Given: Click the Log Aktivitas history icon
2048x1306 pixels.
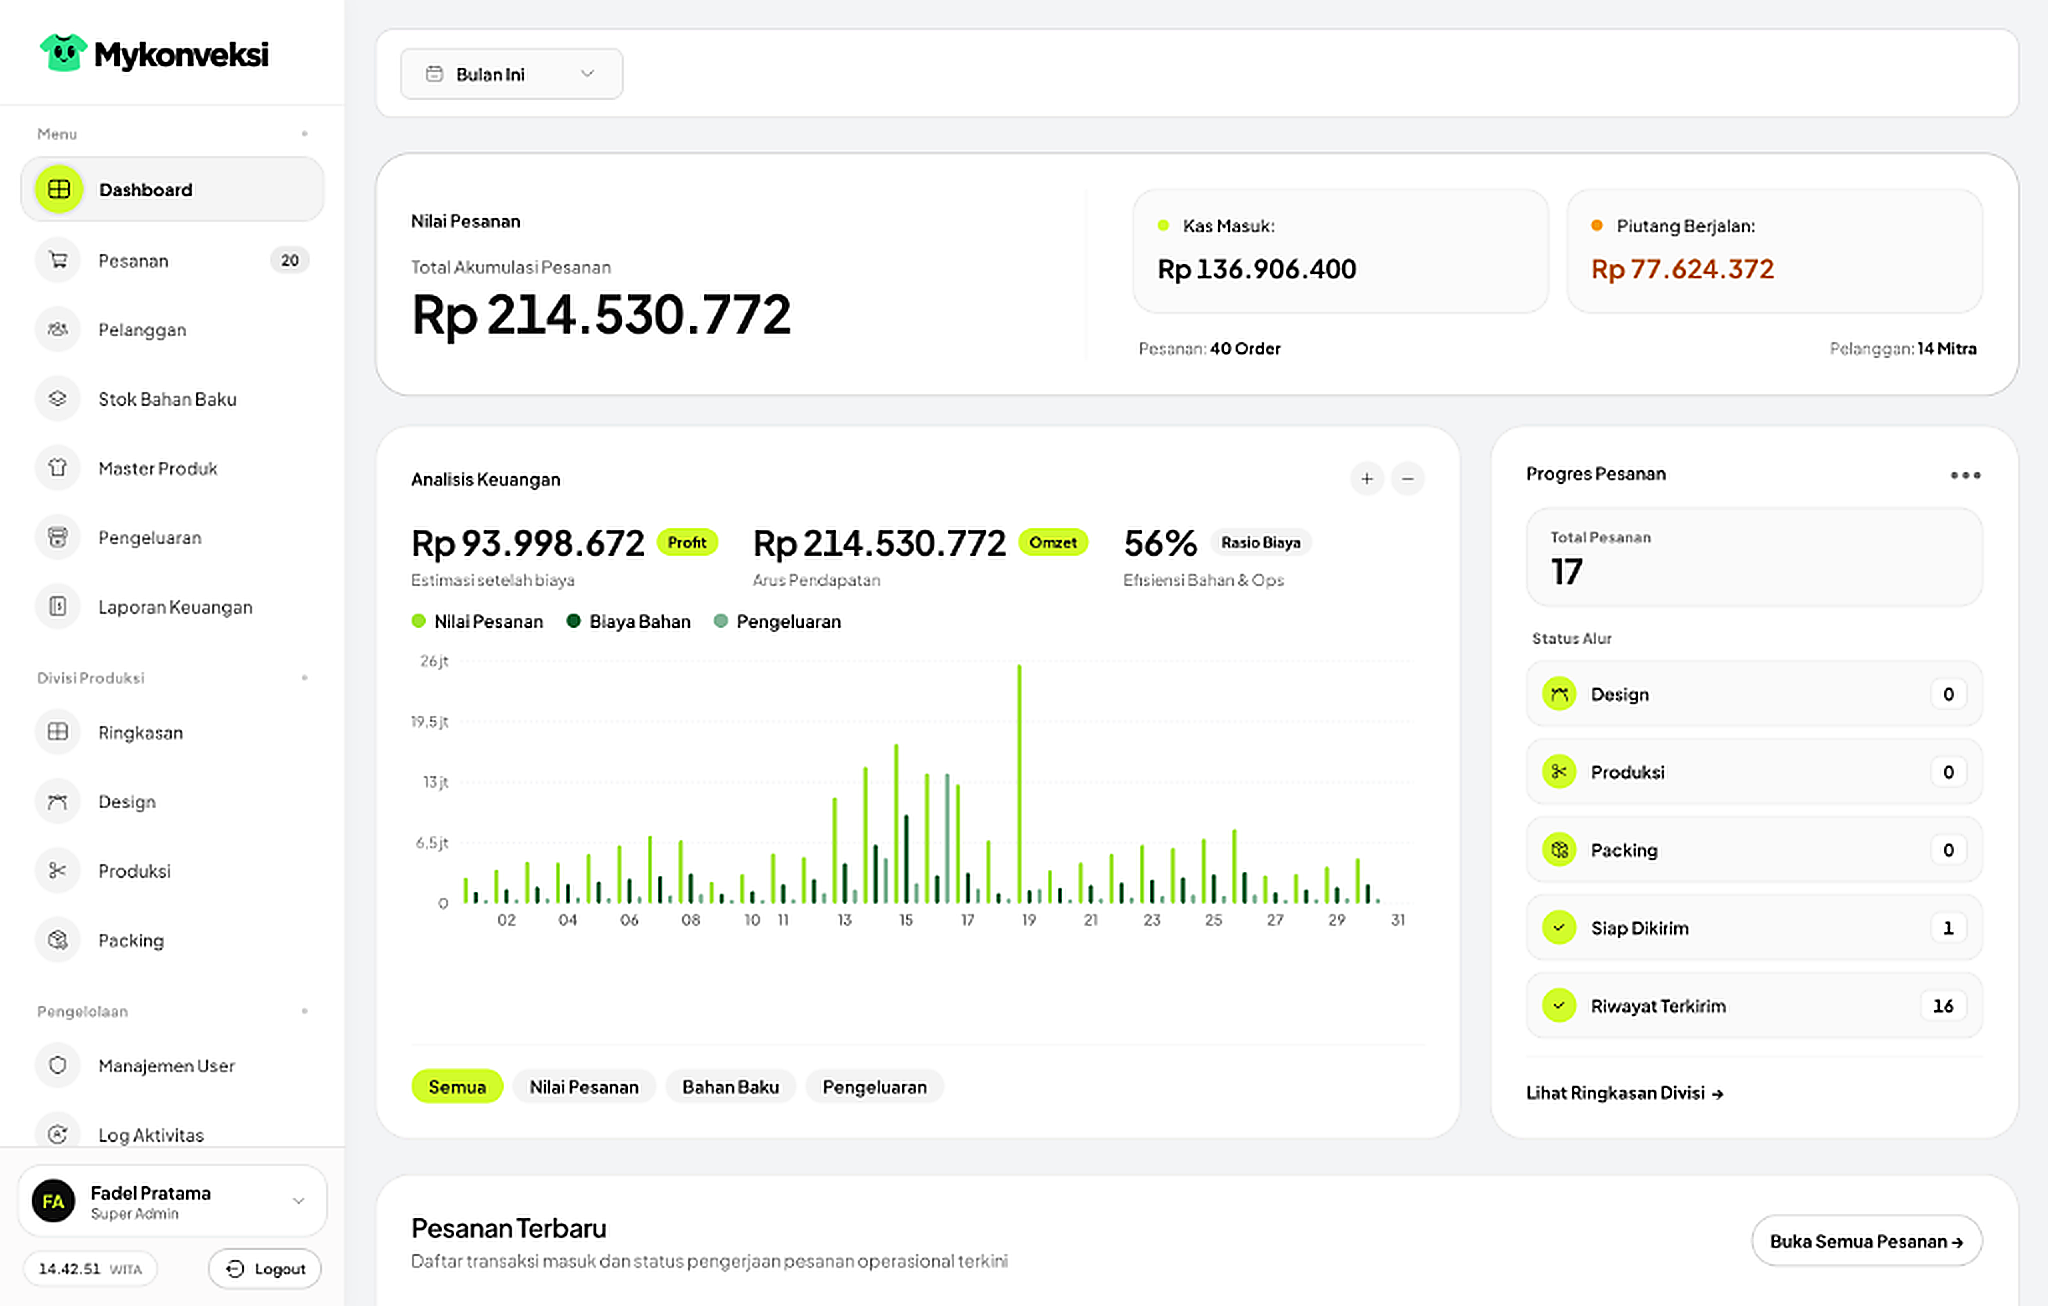Looking at the screenshot, I should pos(58,1134).
